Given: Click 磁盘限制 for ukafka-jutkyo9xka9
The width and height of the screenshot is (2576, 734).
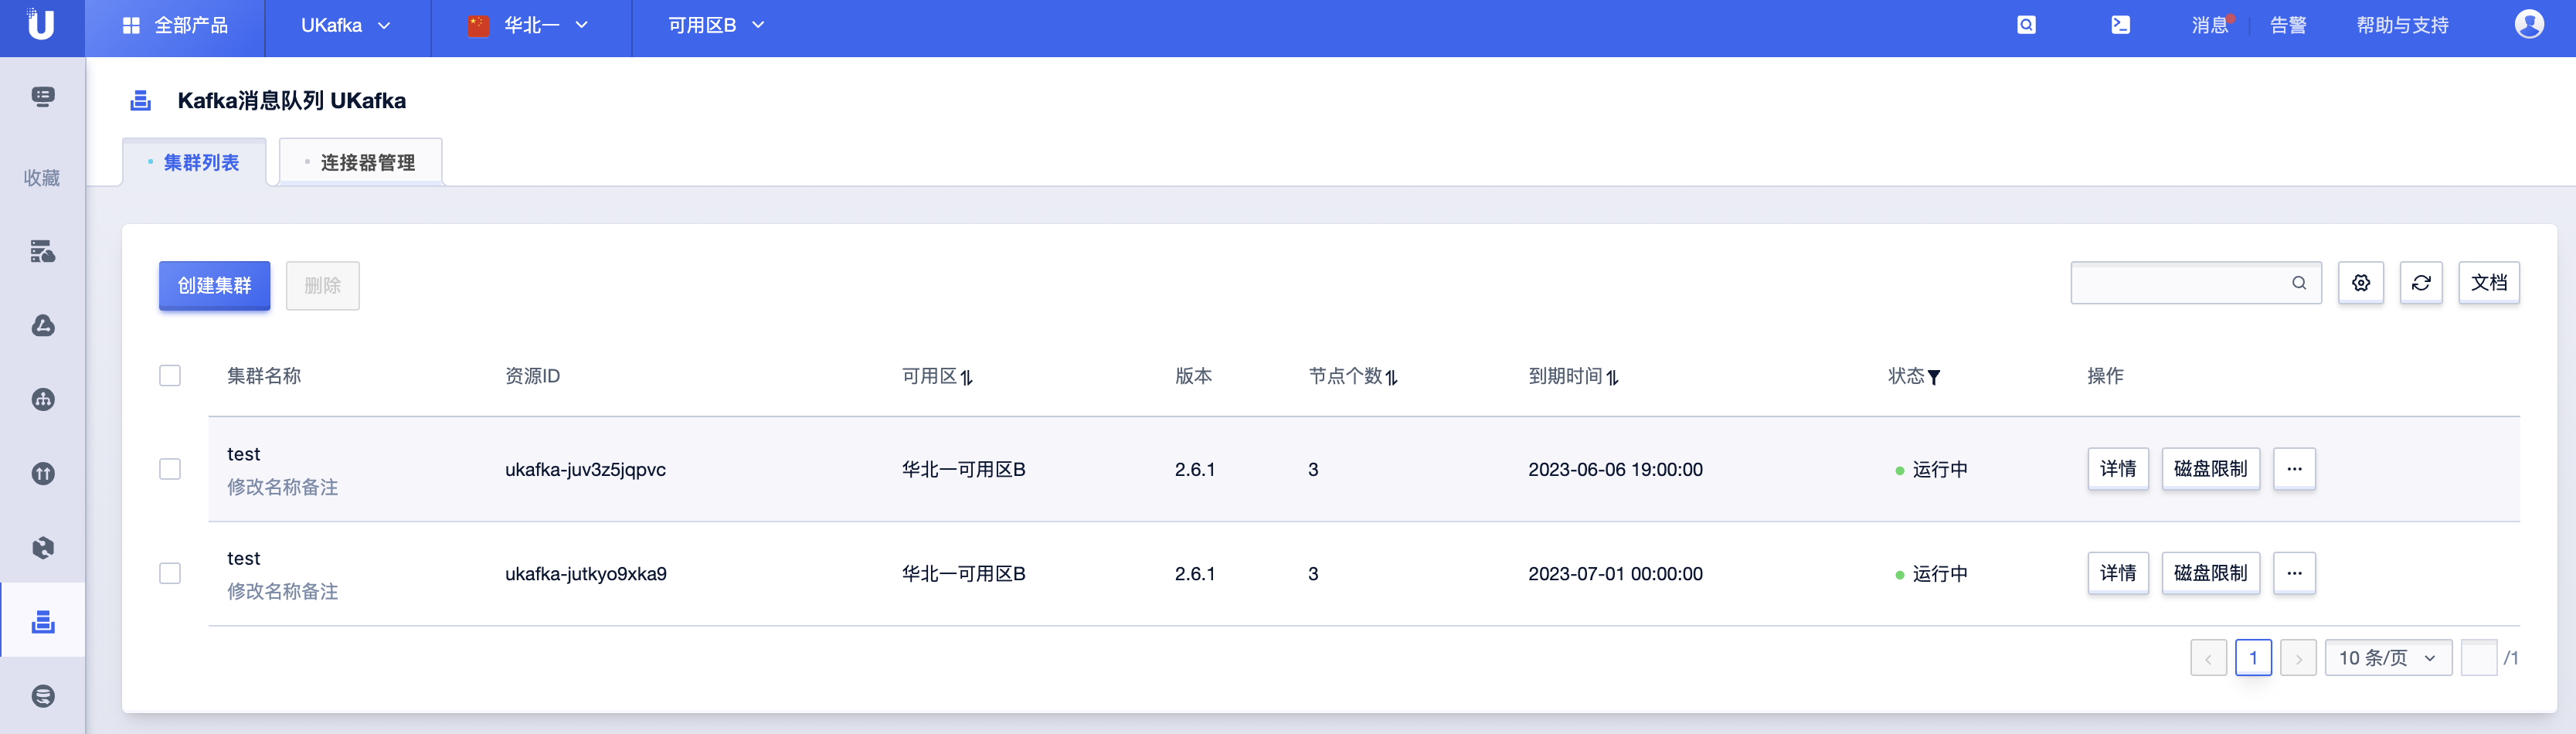Looking at the screenshot, I should [2210, 573].
